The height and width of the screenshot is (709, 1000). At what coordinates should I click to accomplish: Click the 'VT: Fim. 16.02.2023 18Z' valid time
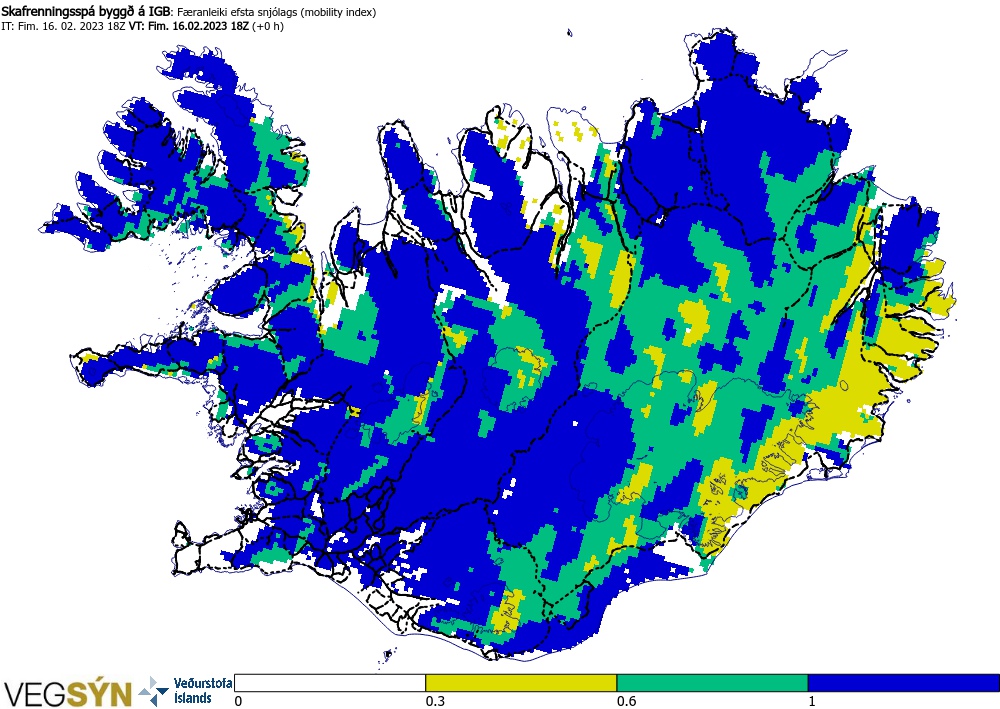(189, 26)
